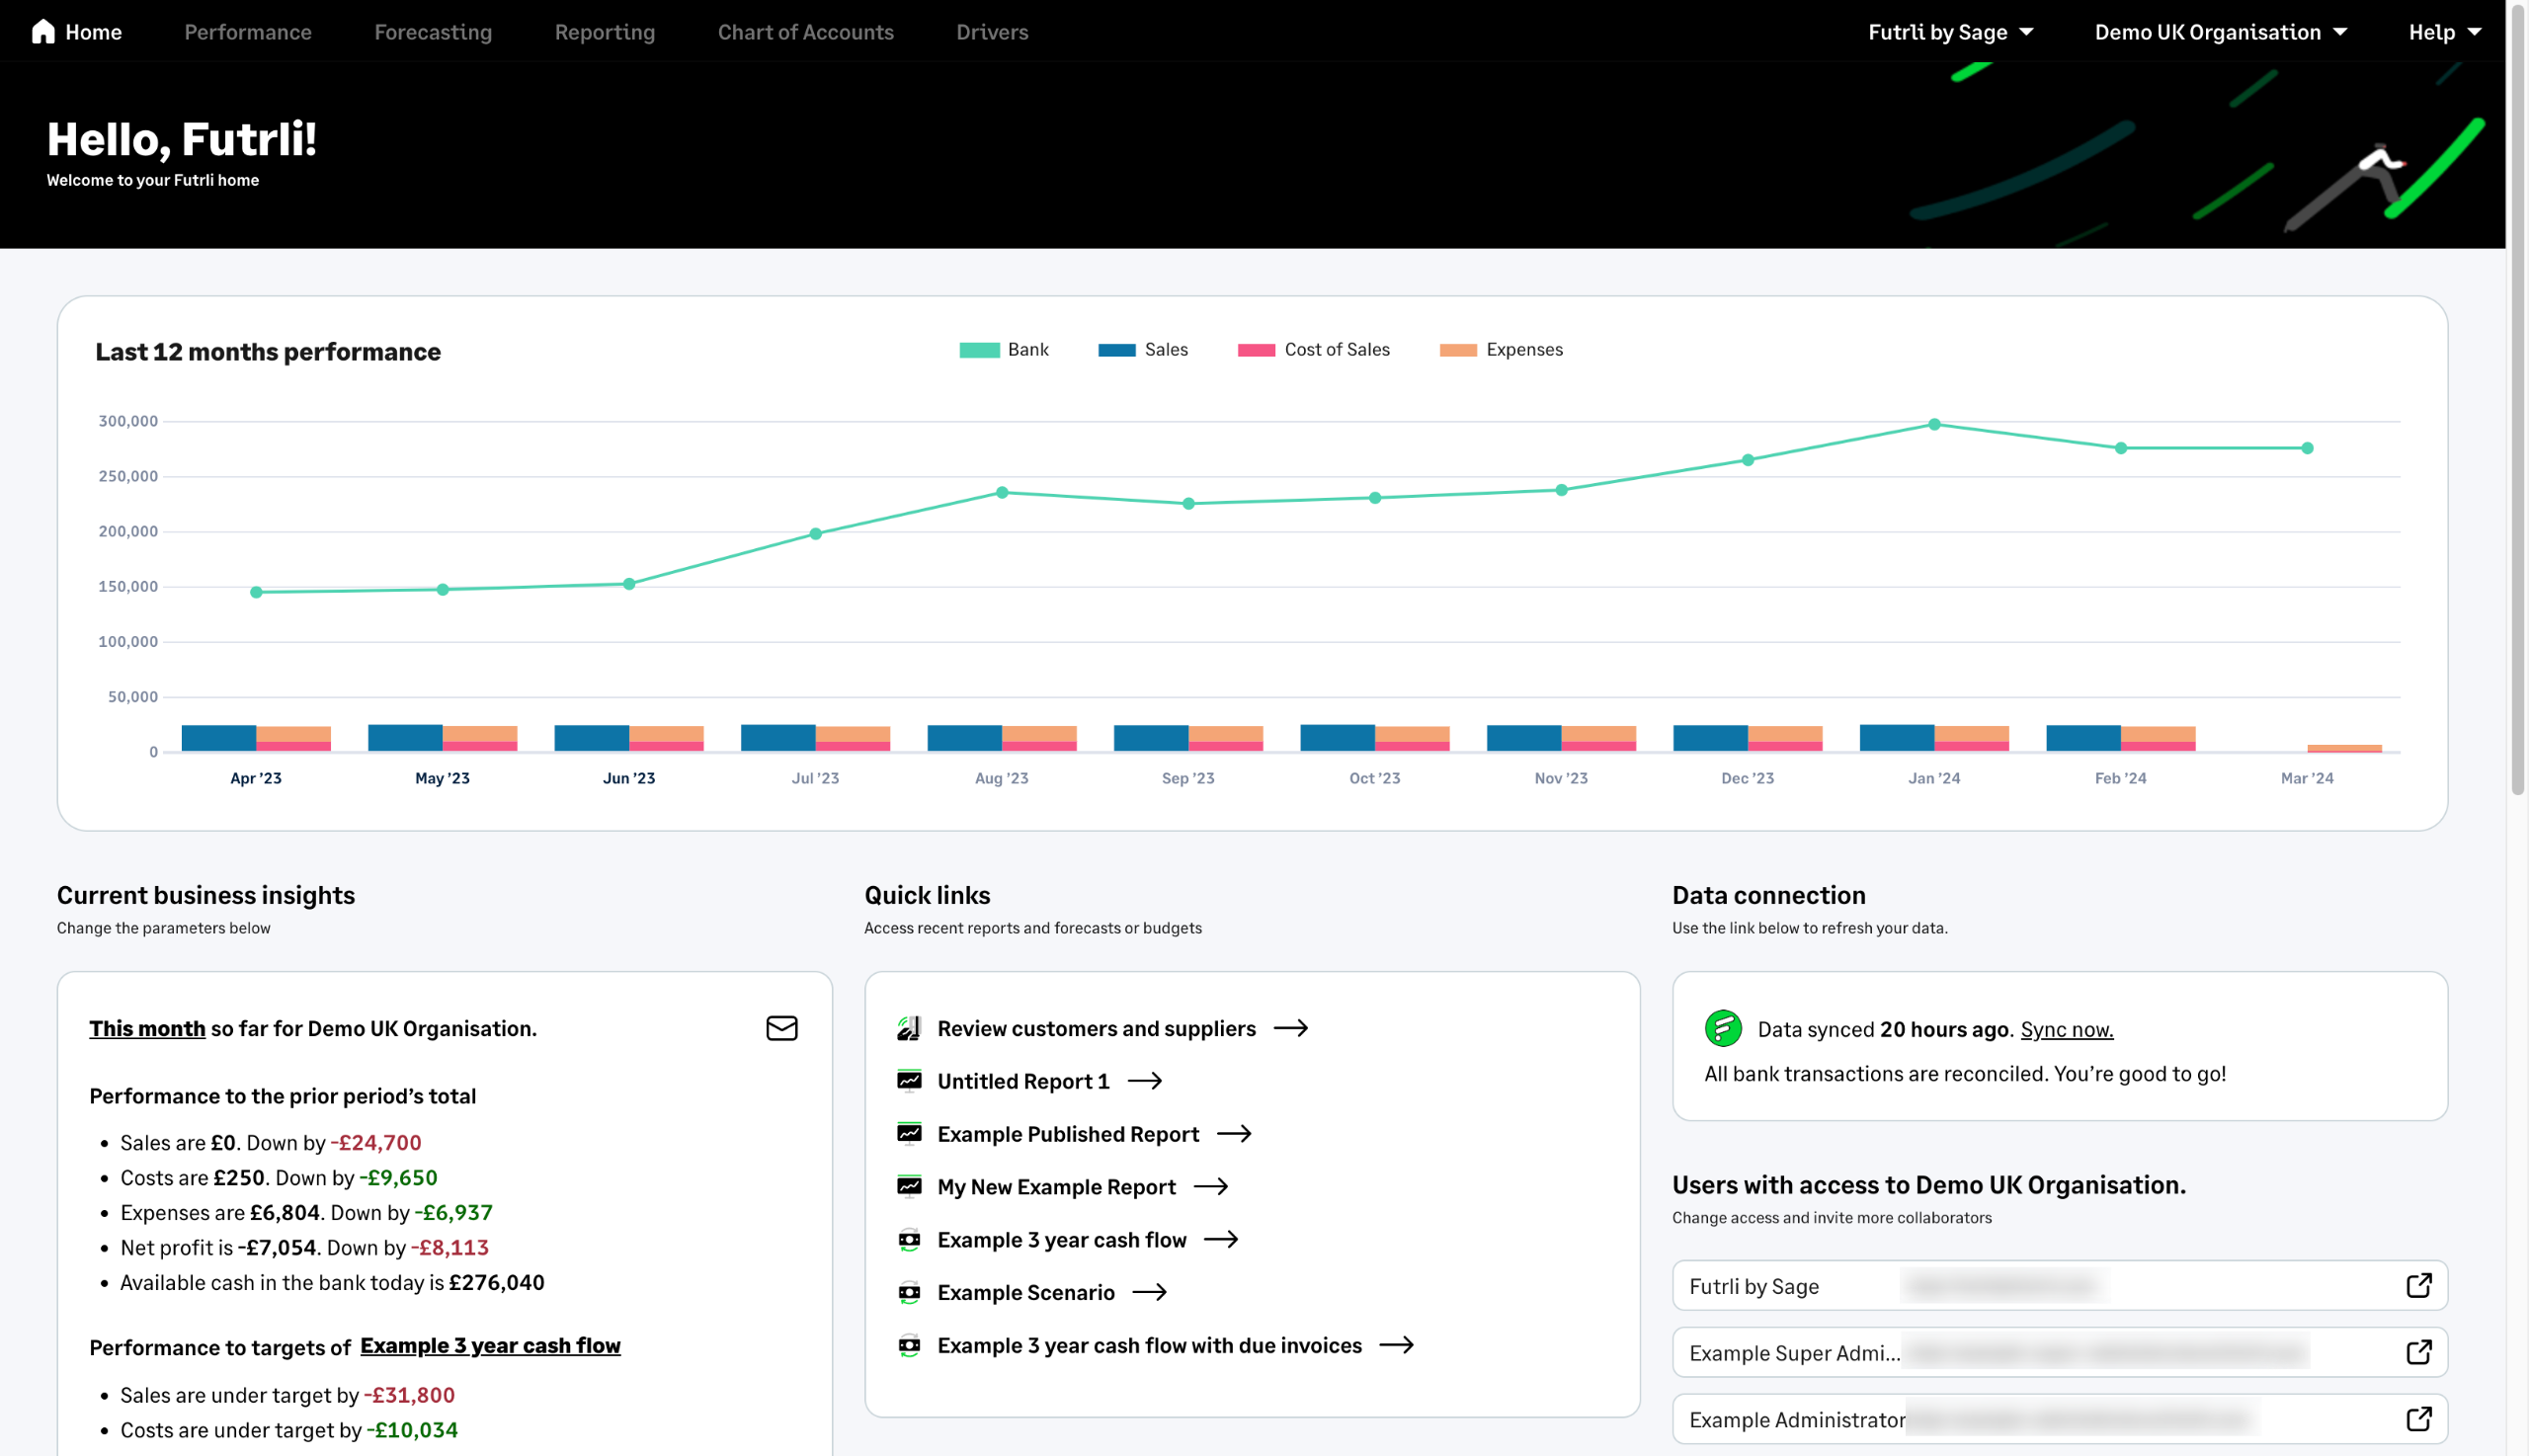Click arrow next to Untitled Report 1
This screenshot has width=2529, height=1456.
pyautogui.click(x=1145, y=1081)
